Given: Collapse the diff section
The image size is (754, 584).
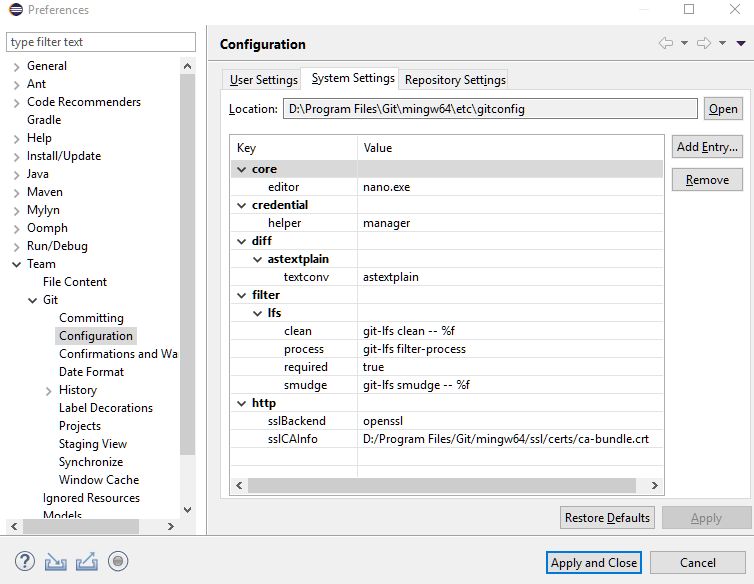Looking at the screenshot, I should click(x=241, y=241).
